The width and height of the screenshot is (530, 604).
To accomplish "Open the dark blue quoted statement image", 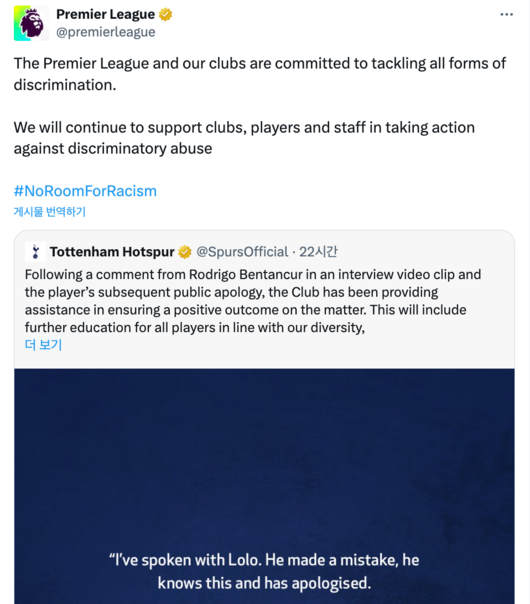I will pyautogui.click(x=264, y=486).
